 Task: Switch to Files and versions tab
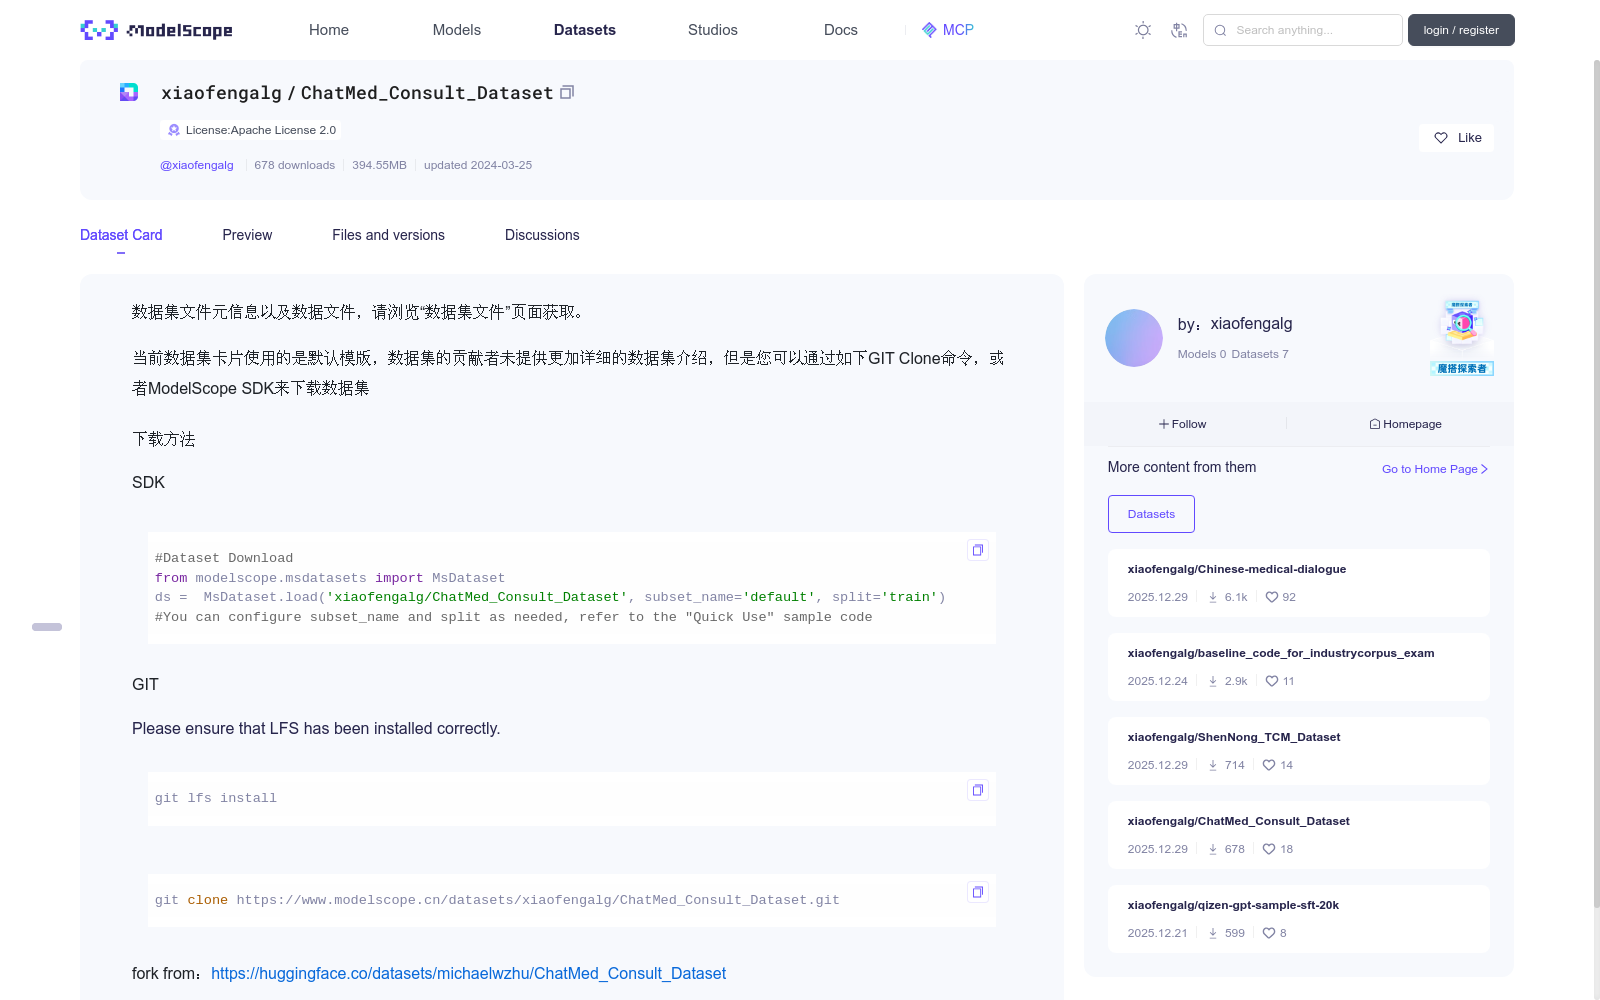point(388,235)
